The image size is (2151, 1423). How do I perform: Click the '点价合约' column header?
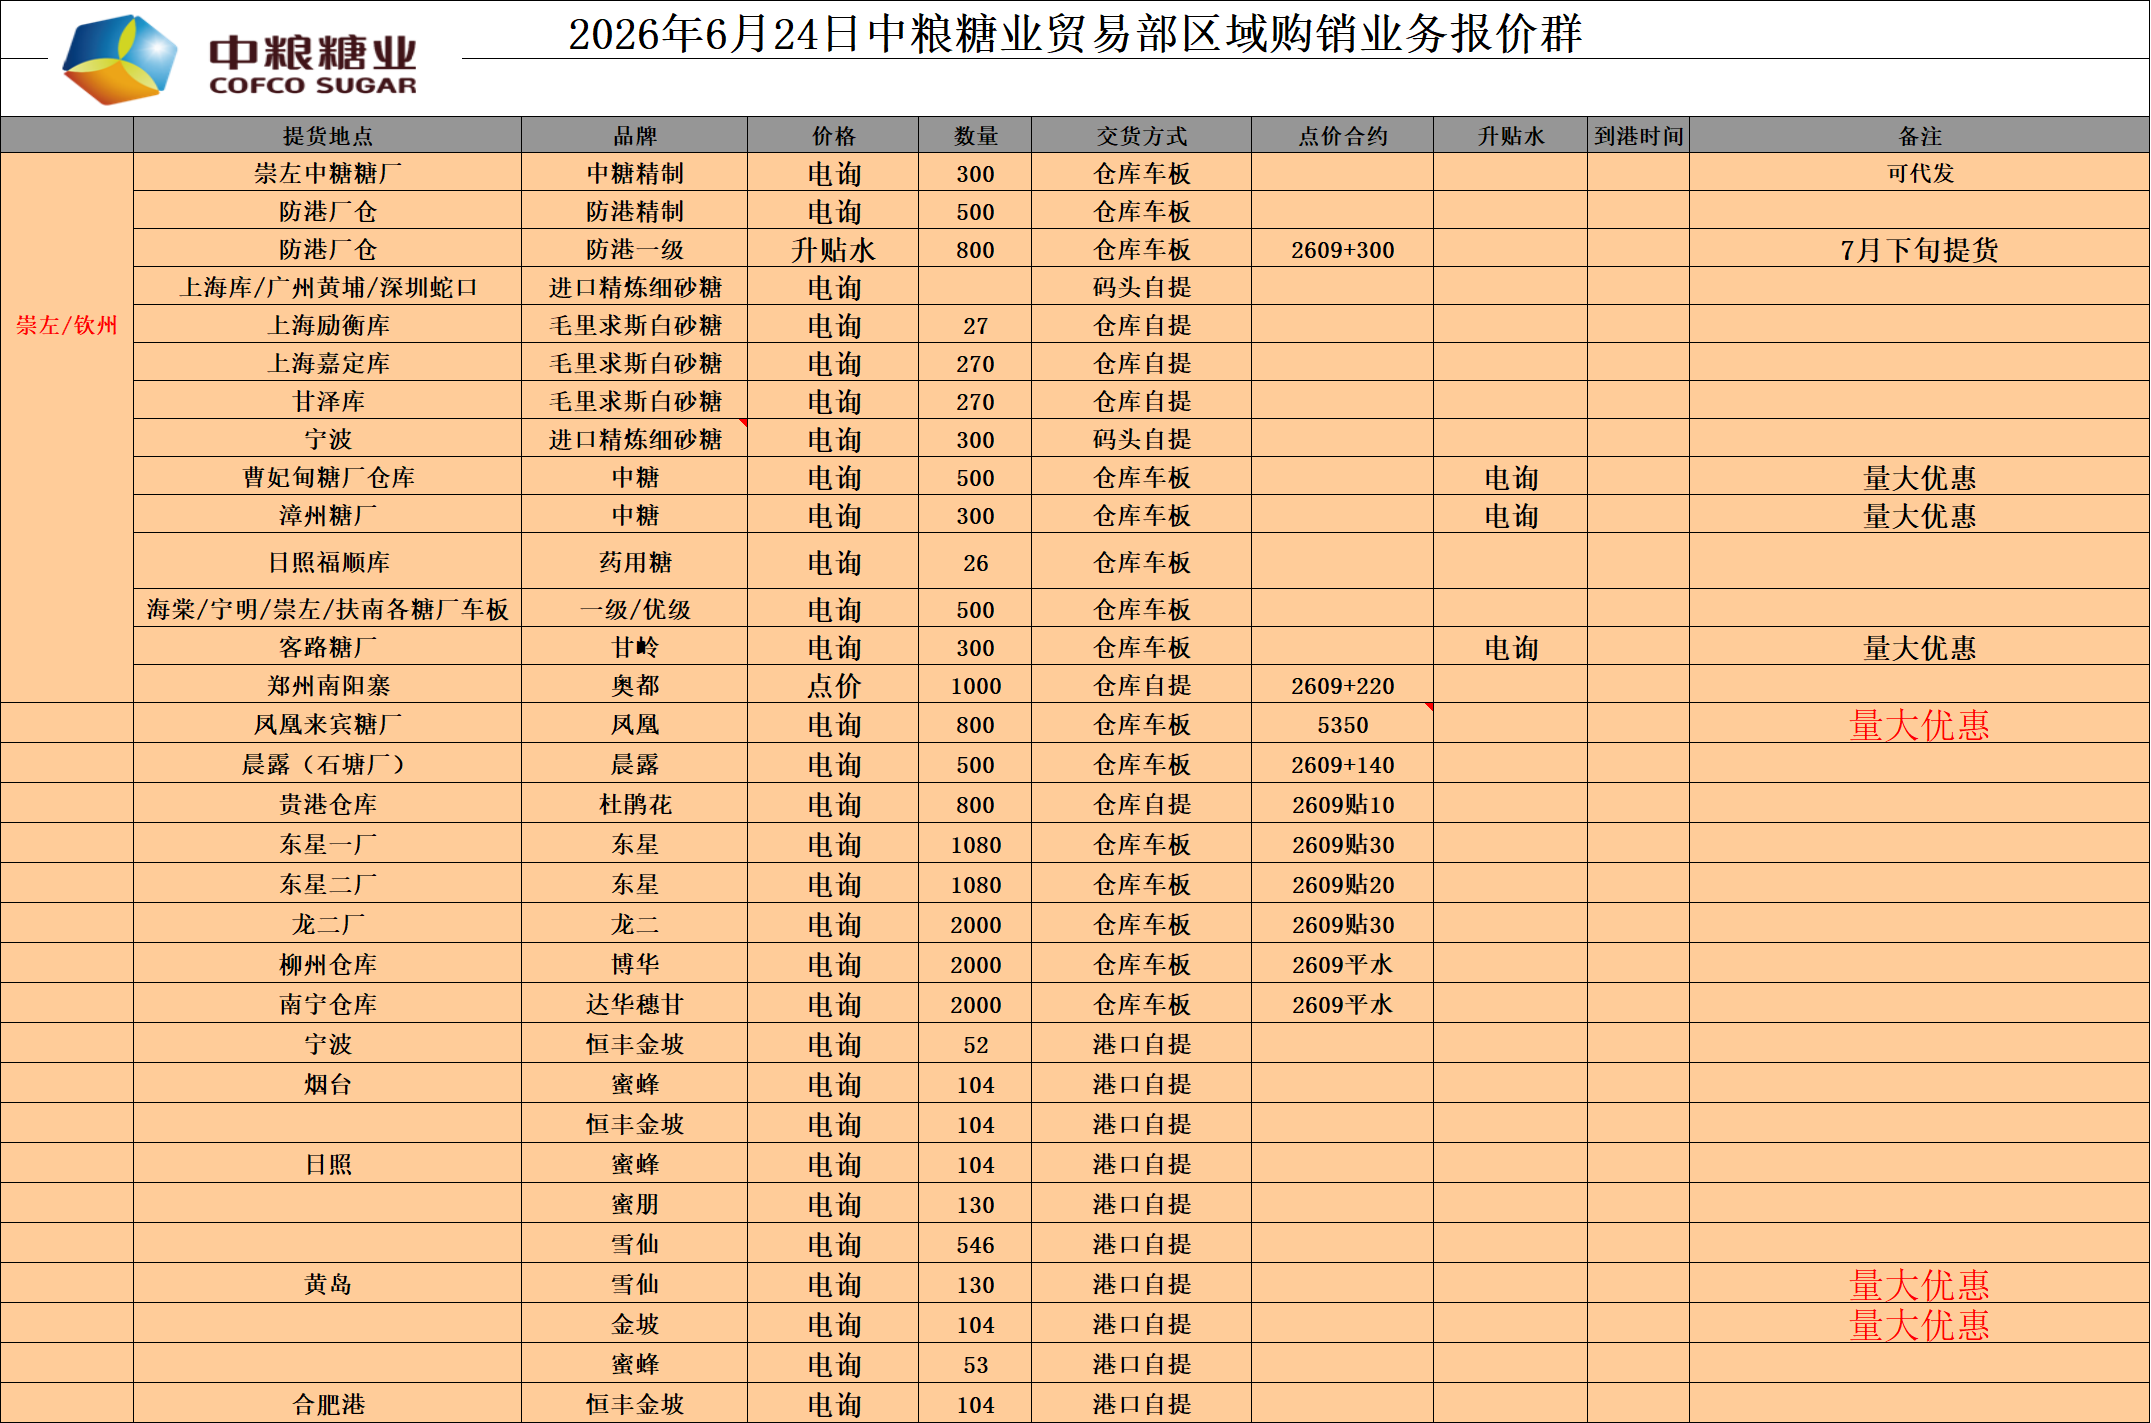pyautogui.click(x=1342, y=136)
